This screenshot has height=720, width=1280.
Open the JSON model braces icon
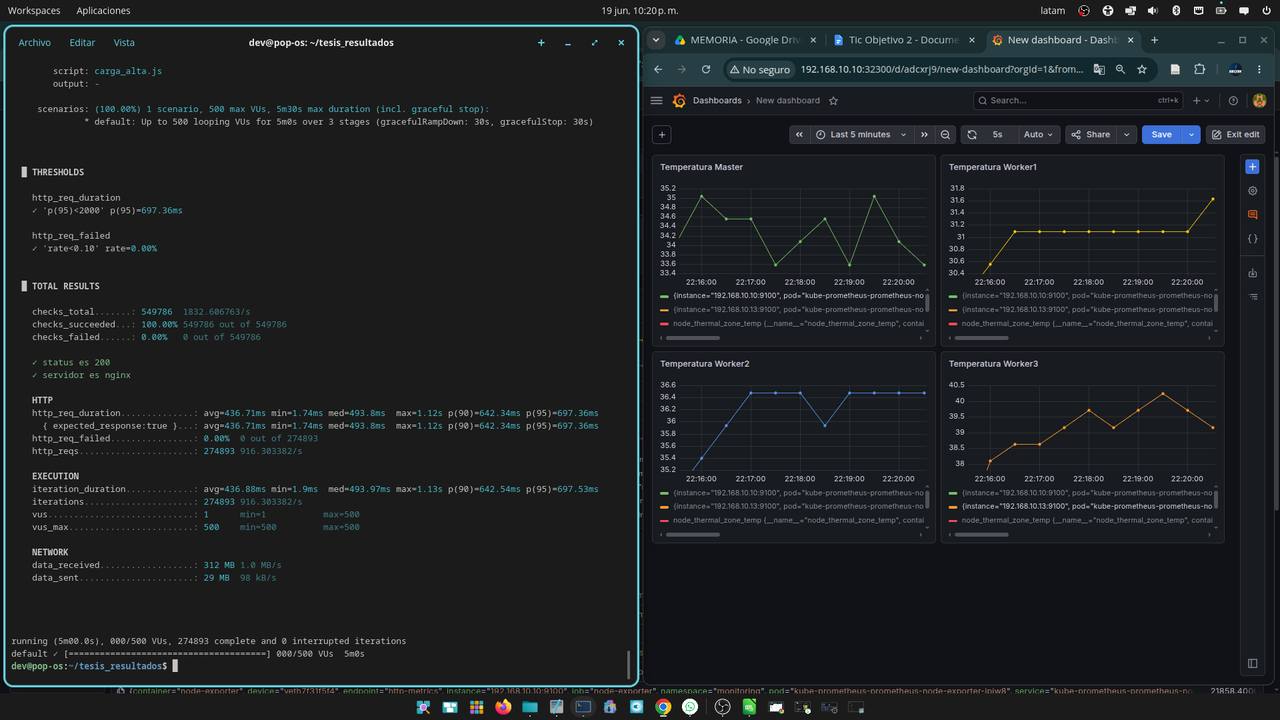[1252, 239]
